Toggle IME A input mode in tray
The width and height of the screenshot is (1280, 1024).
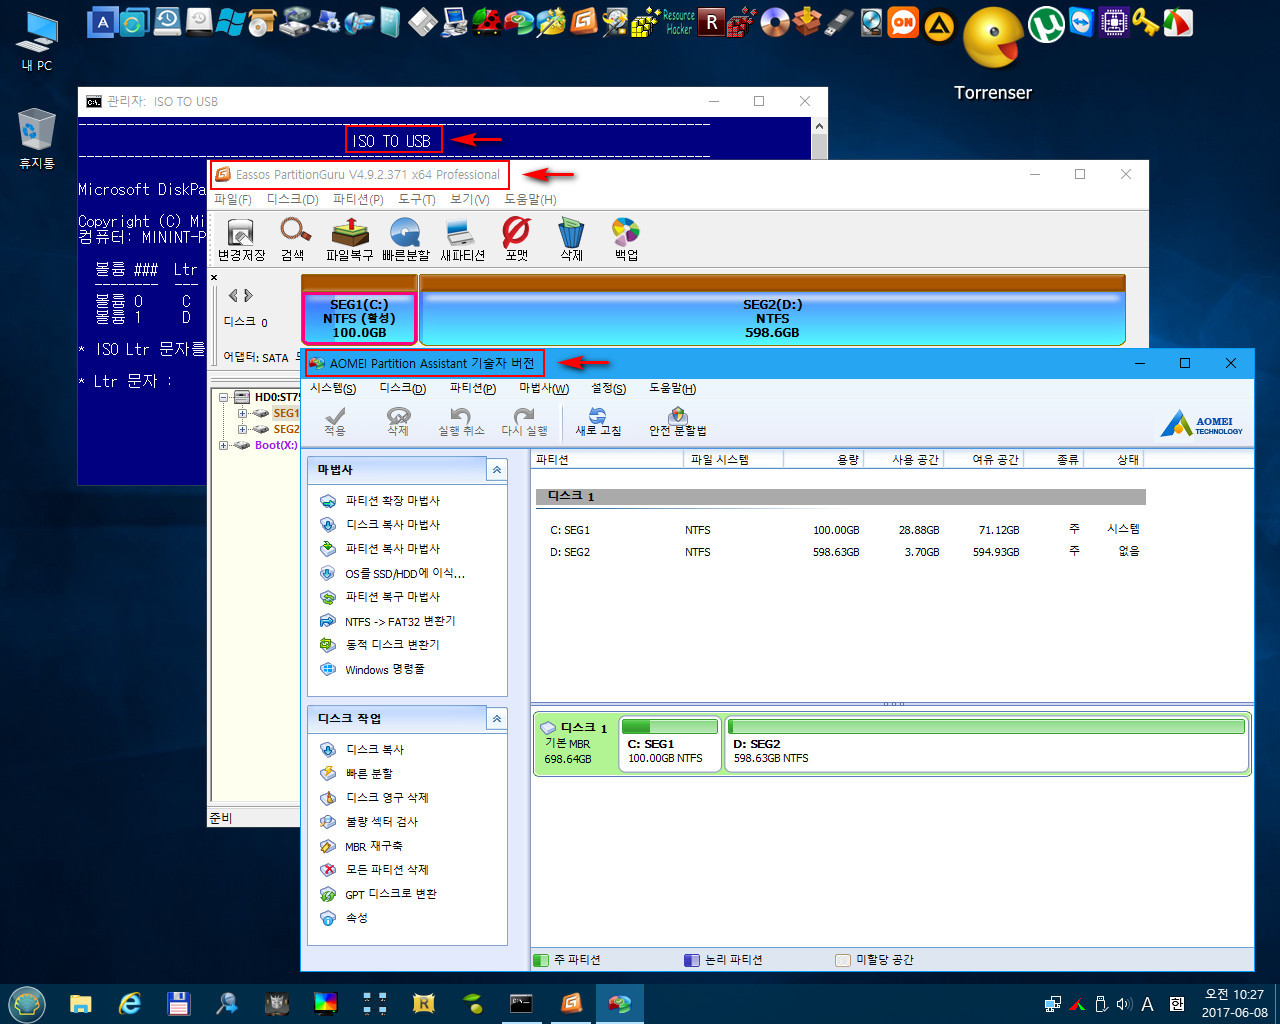pos(1147,1004)
